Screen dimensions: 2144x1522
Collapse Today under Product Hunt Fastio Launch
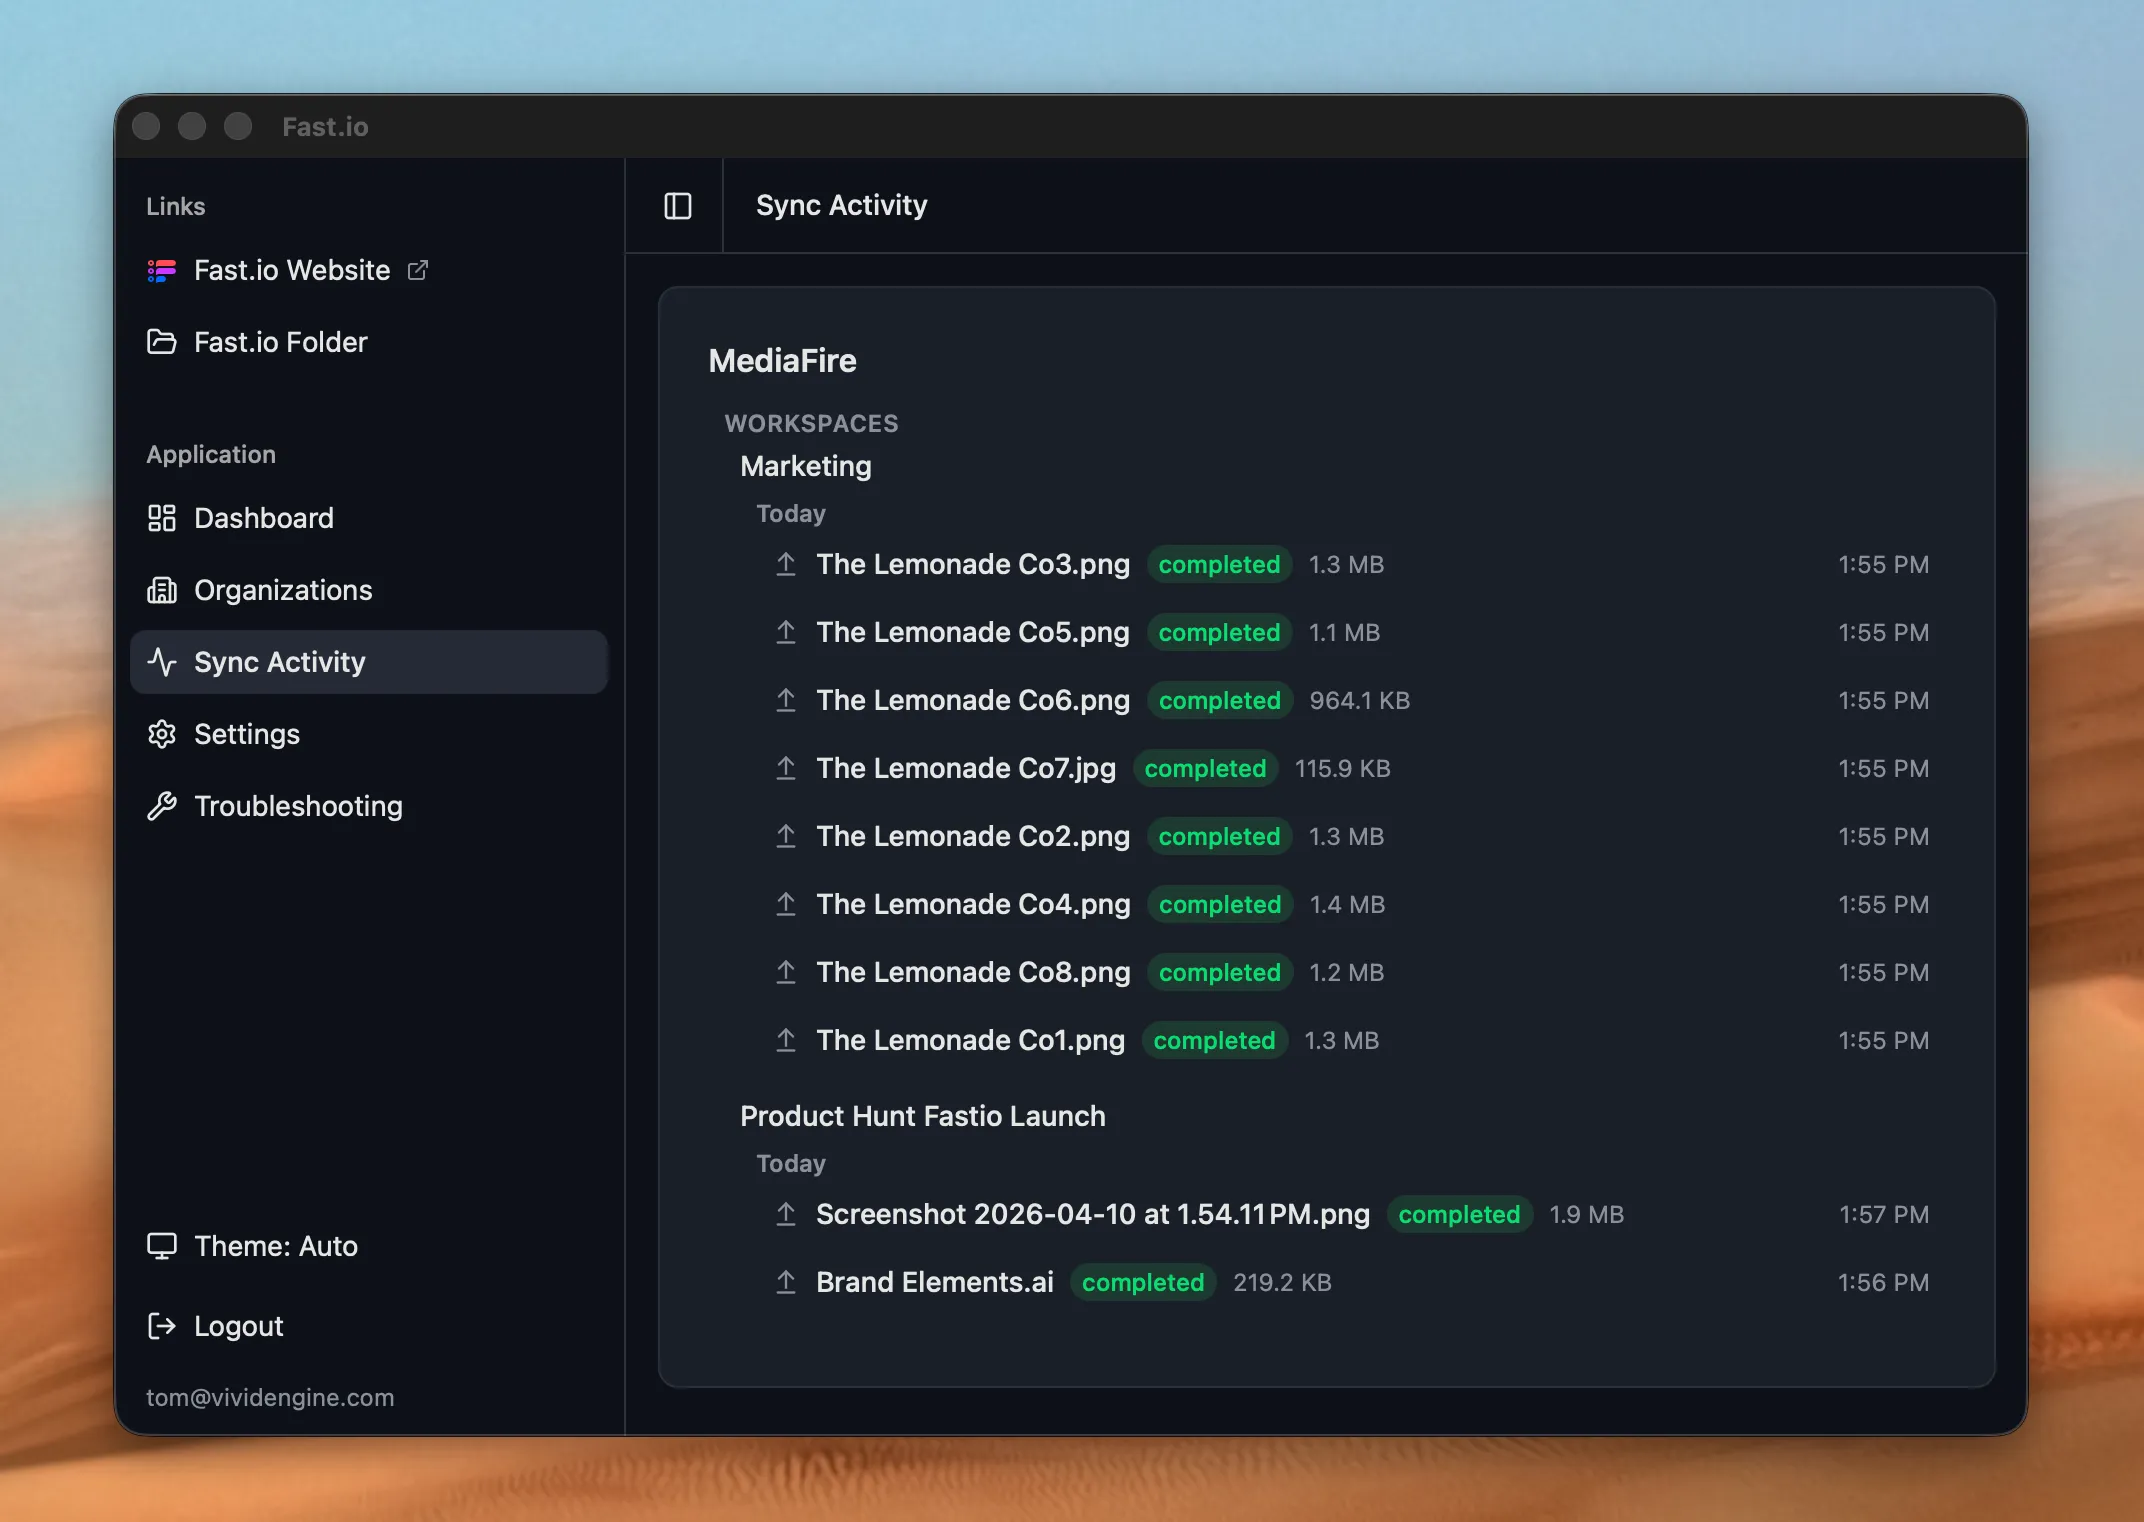coord(791,1163)
